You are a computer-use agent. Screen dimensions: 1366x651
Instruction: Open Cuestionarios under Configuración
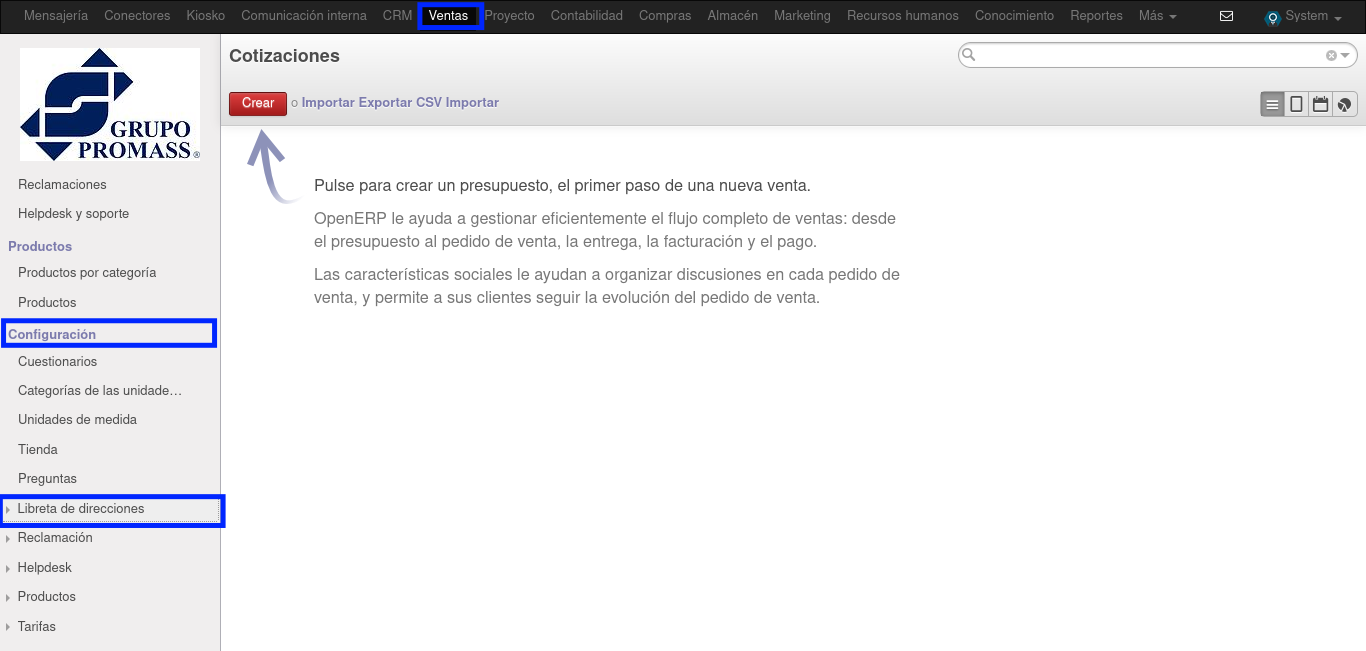point(58,362)
